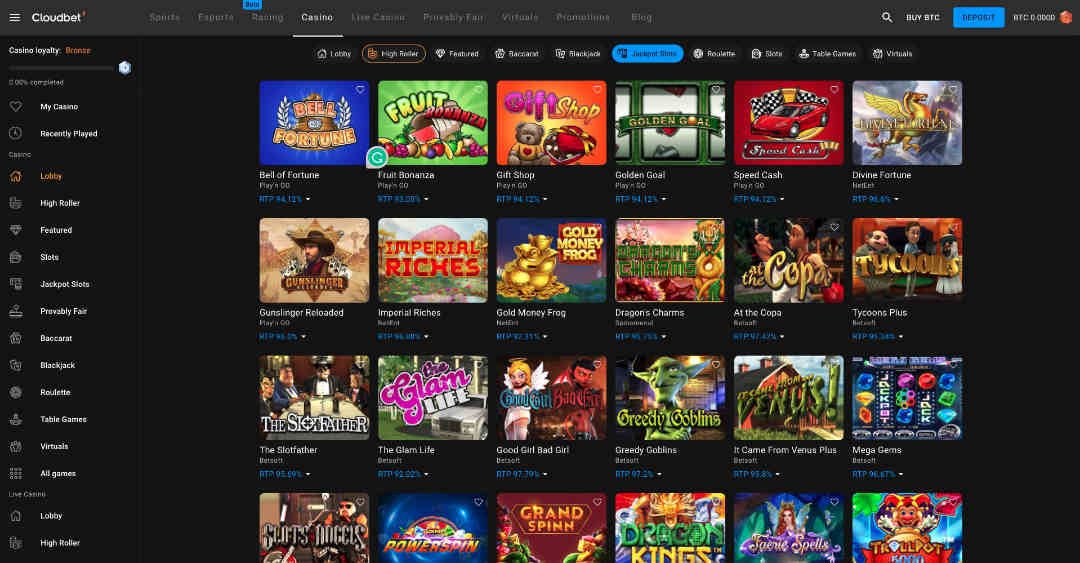
Task: Click the Jackpot Slots icon in sidebar
Action: click(x=16, y=284)
